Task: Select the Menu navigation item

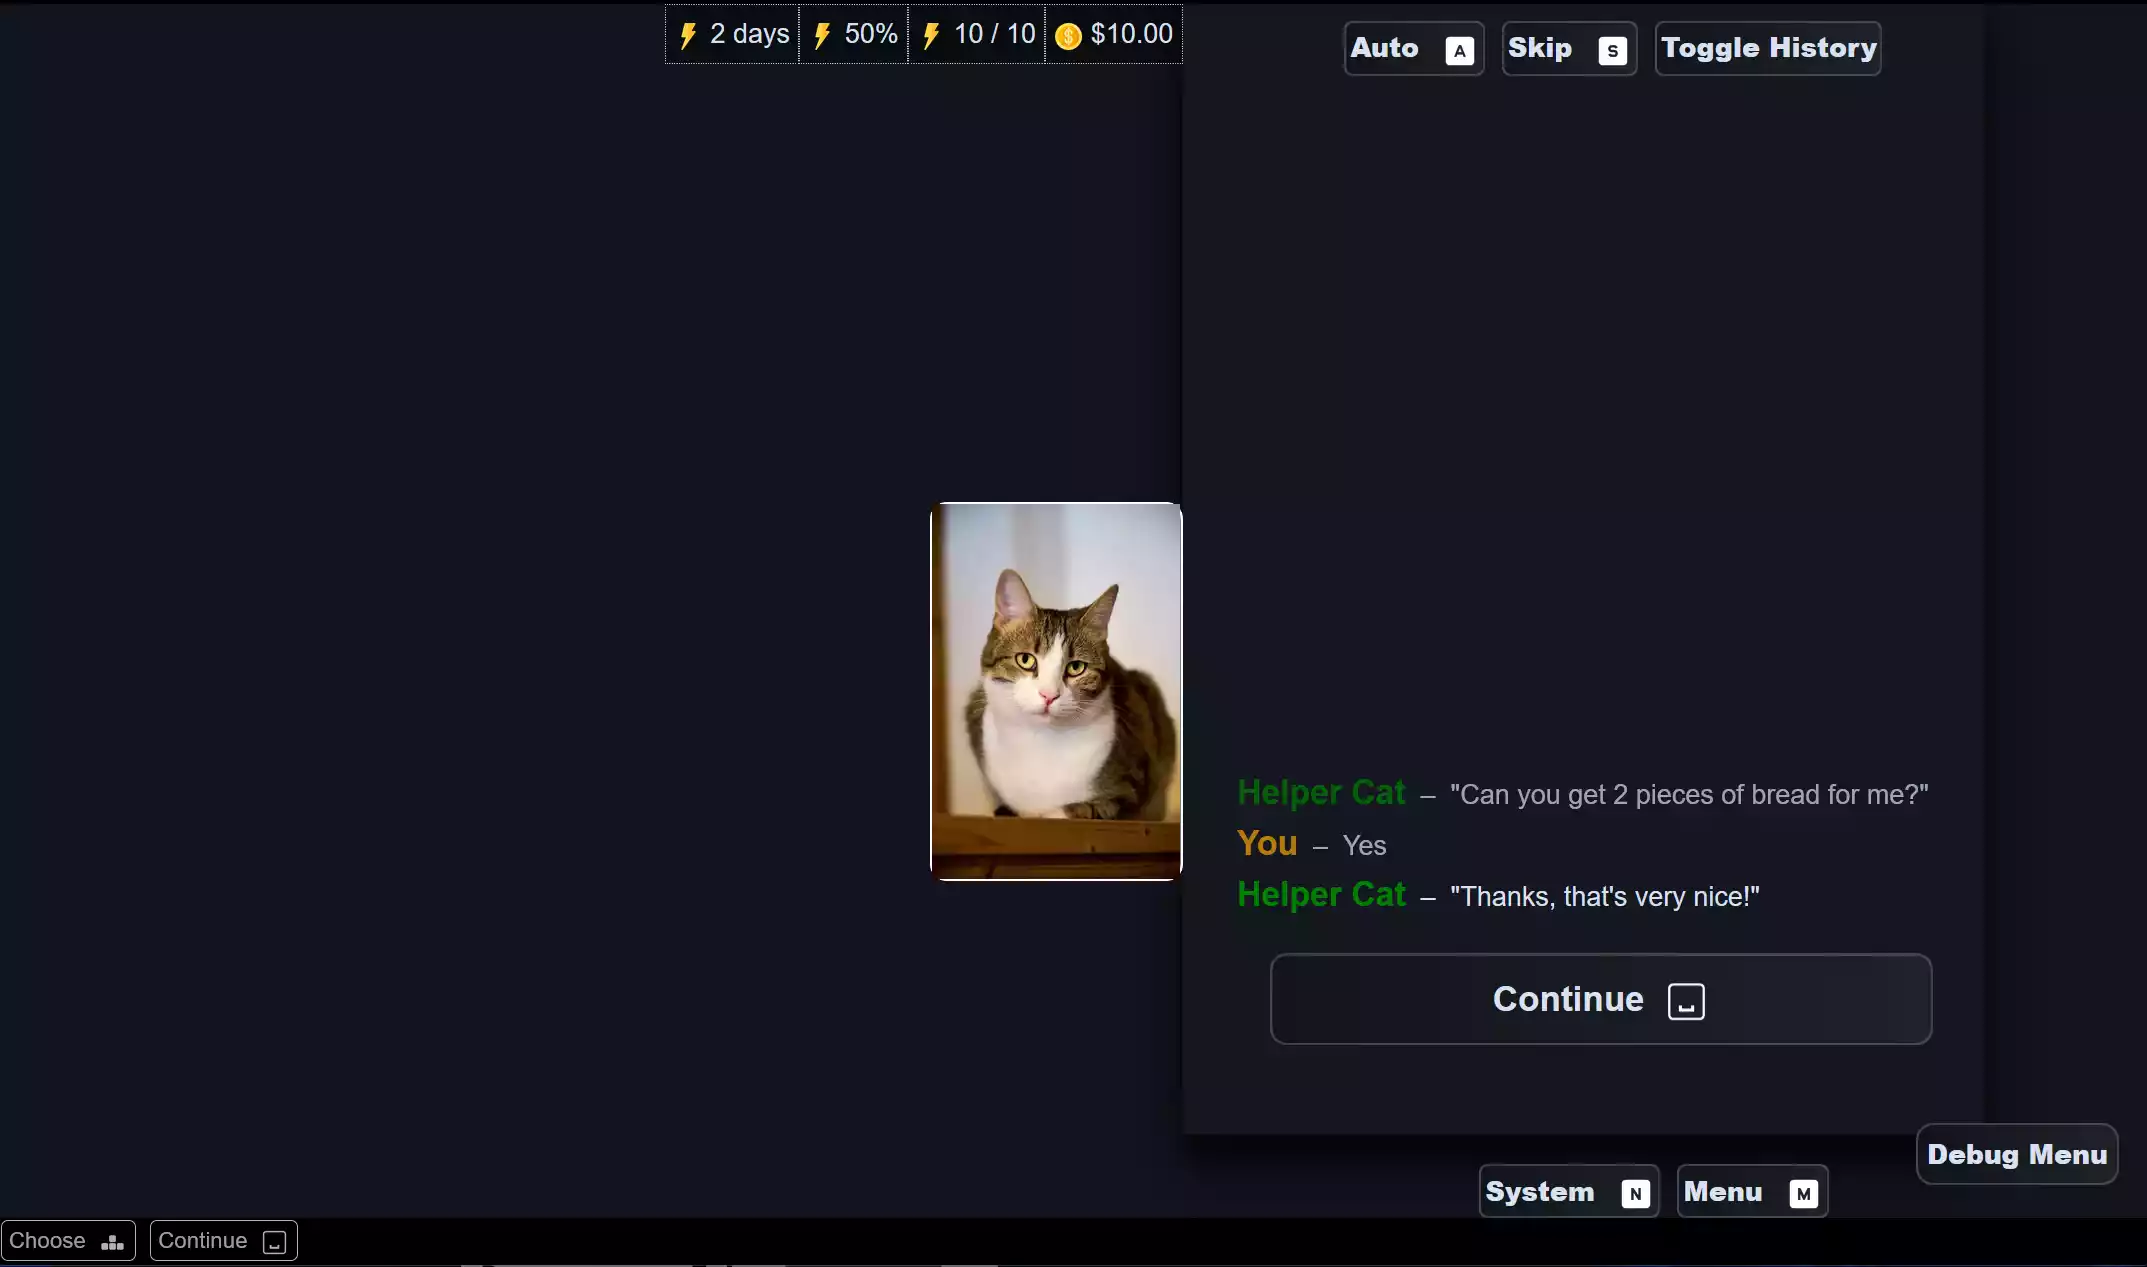Action: coord(1749,1192)
